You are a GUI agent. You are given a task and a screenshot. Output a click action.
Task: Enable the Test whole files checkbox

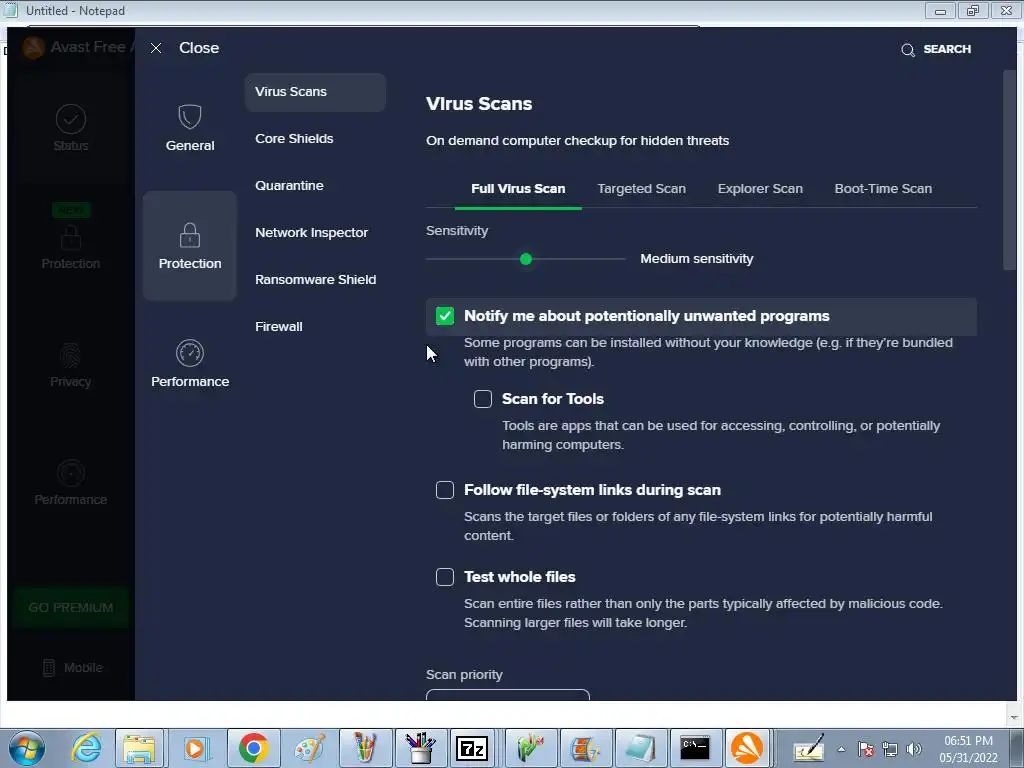tap(445, 577)
